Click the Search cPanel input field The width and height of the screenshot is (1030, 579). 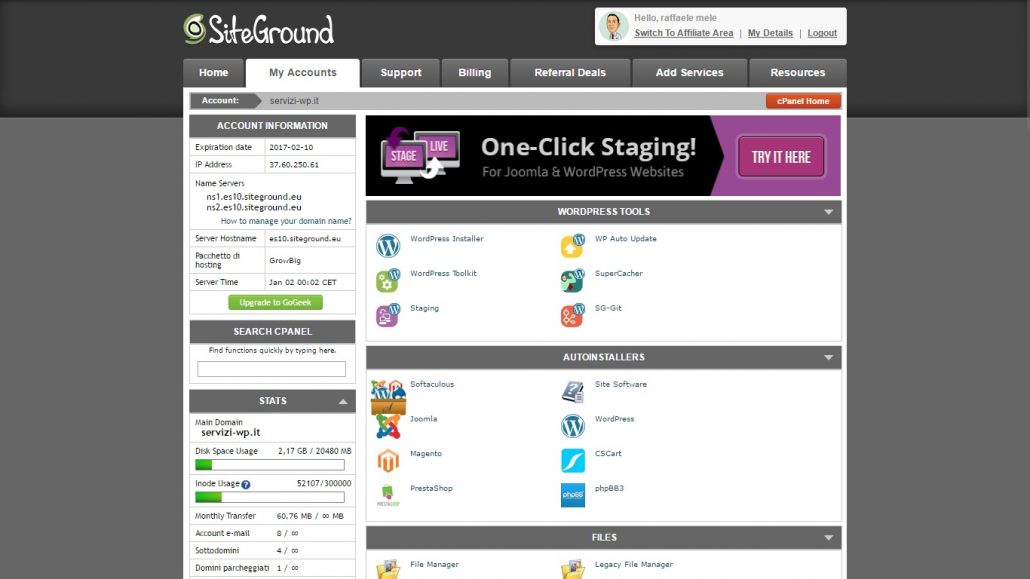click(271, 369)
